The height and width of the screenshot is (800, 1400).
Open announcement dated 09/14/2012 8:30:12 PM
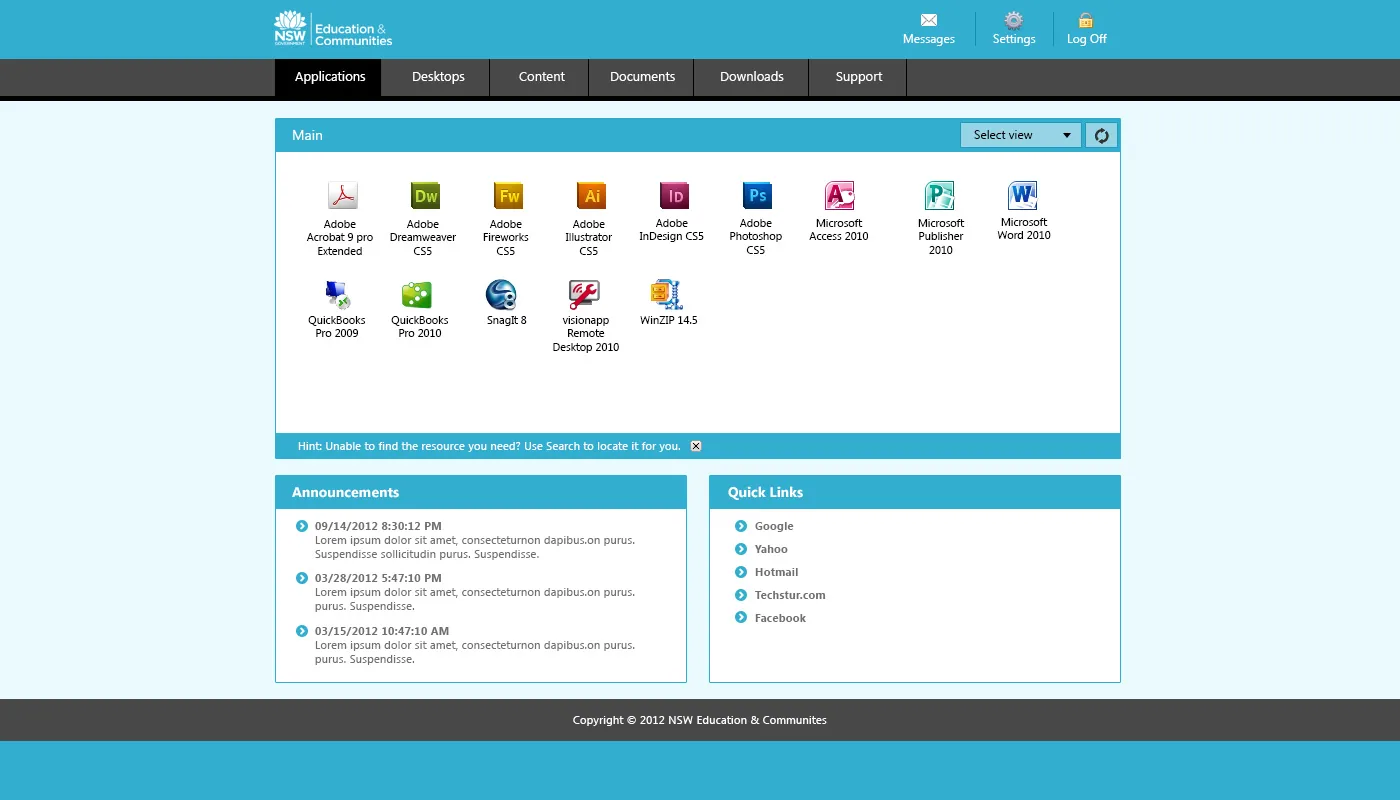[378, 526]
